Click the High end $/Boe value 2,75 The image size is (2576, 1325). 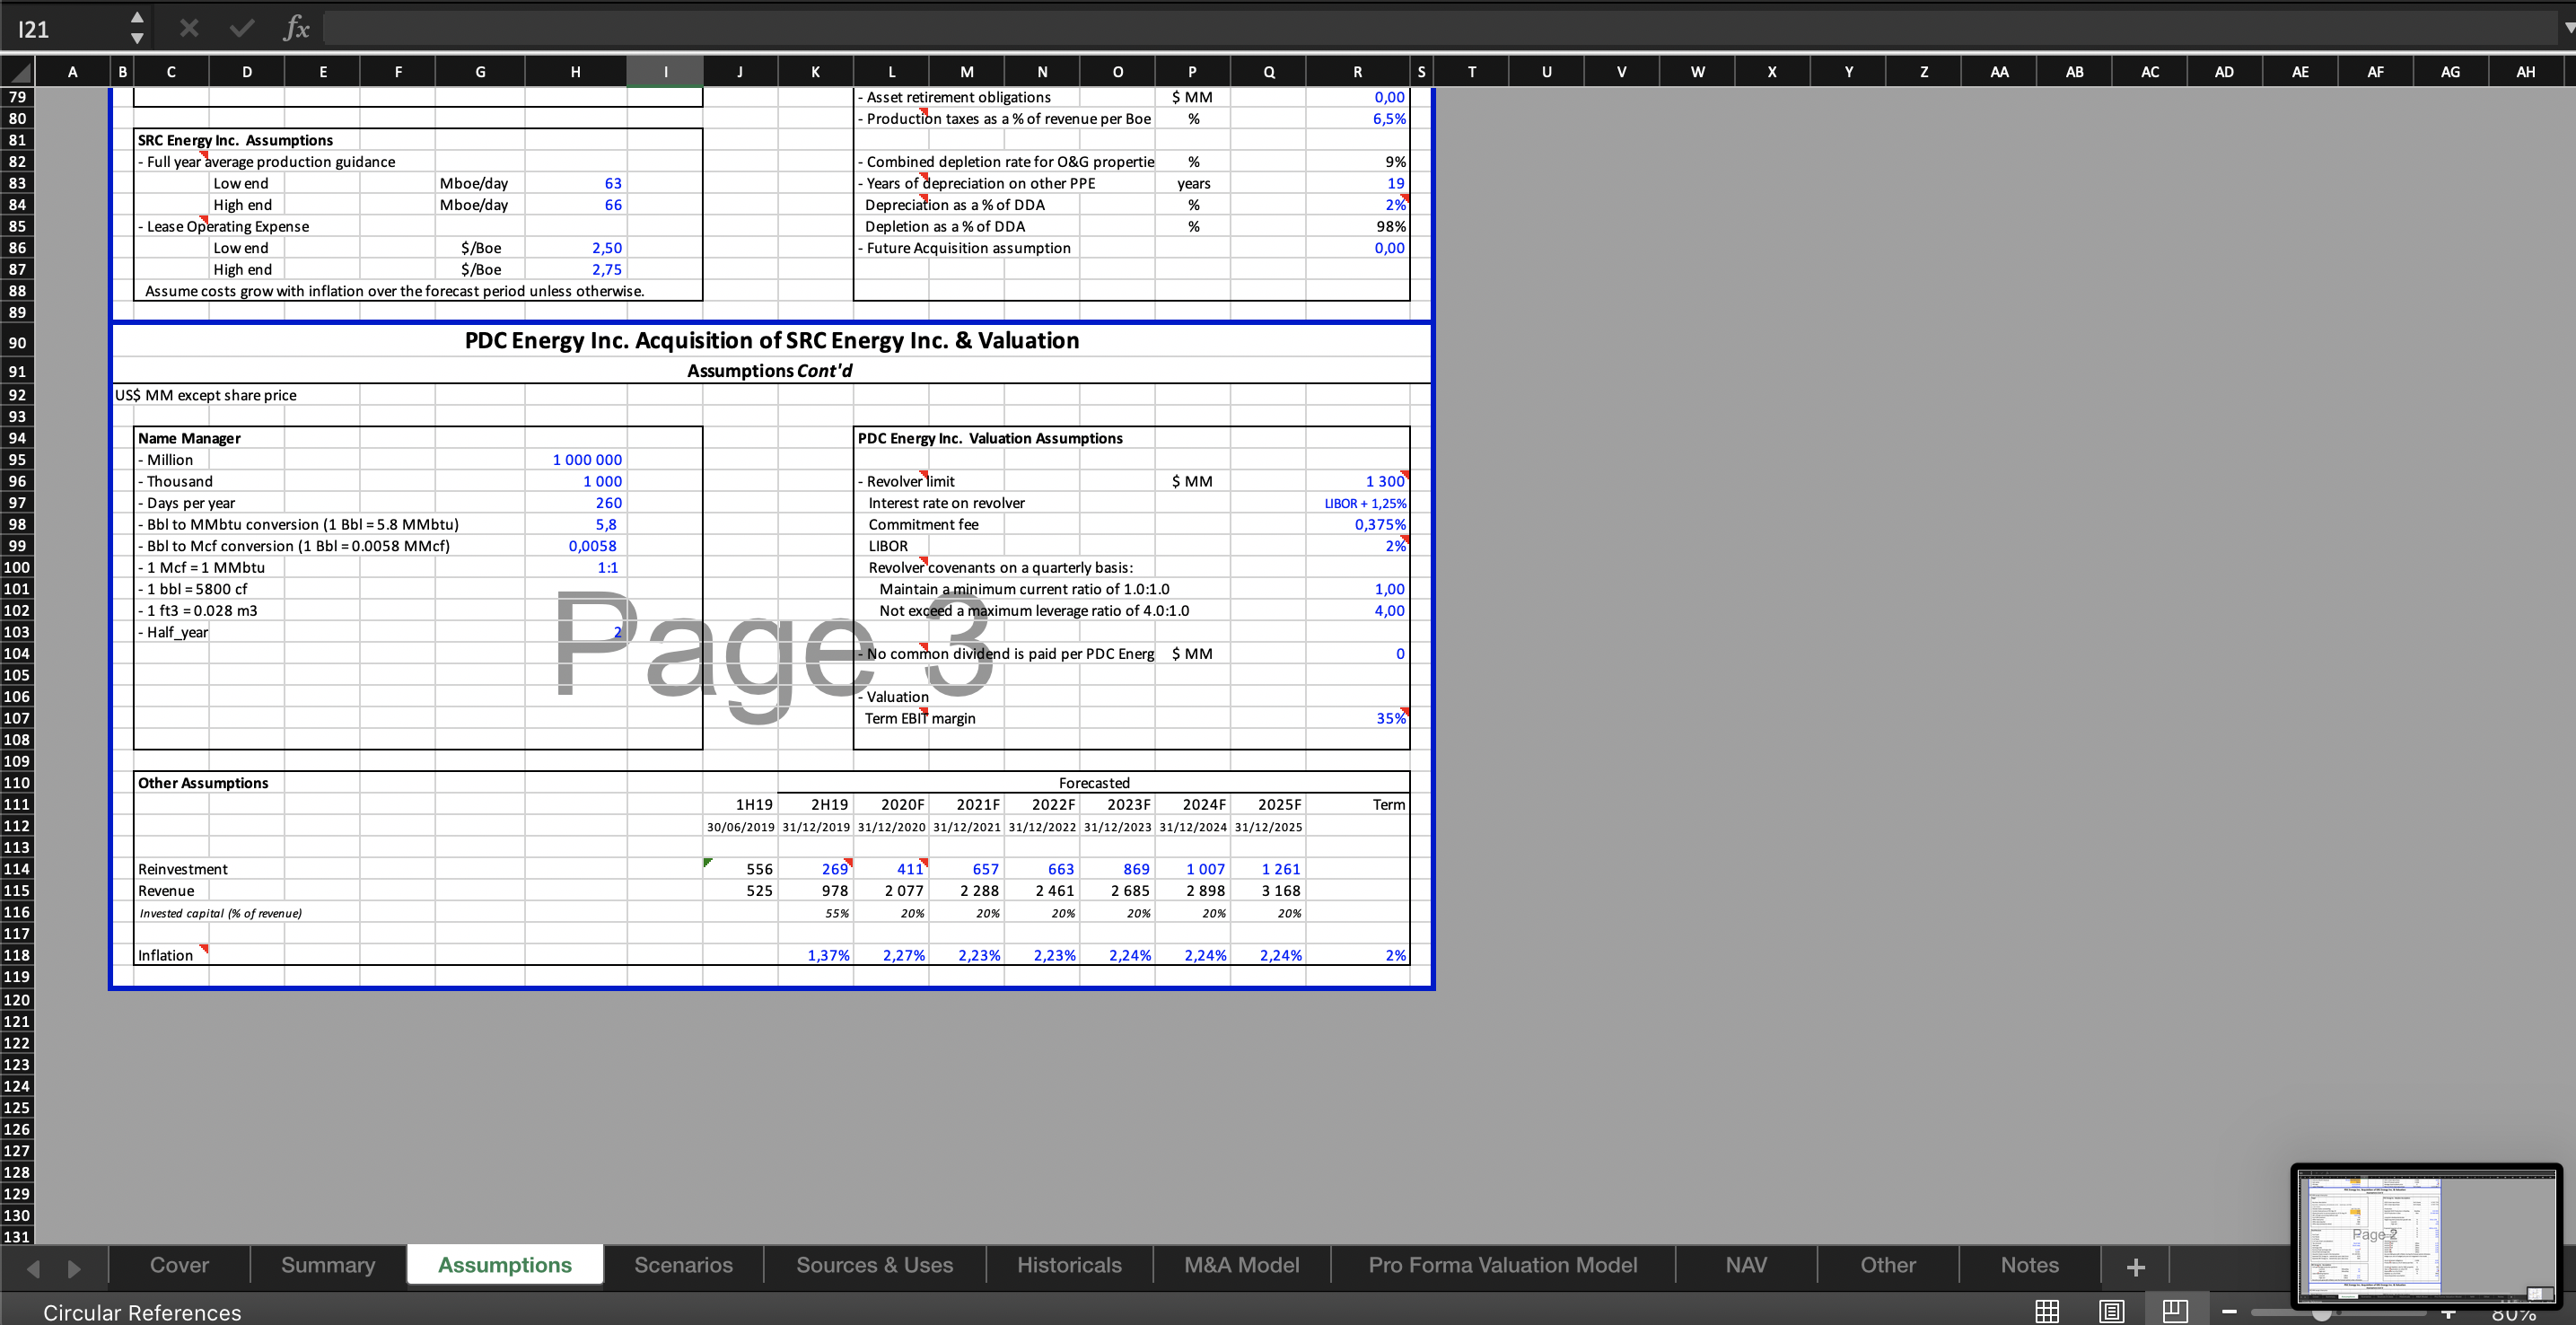[x=576, y=269]
